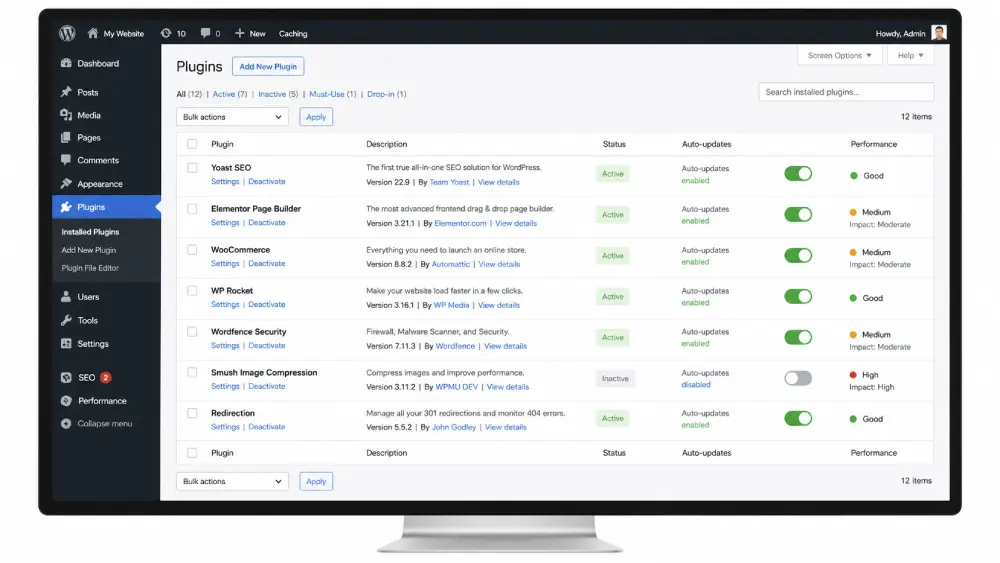Filter plugins by Must-Use (1)
Image resolution: width=1000 pixels, height=563 pixels.
point(332,94)
